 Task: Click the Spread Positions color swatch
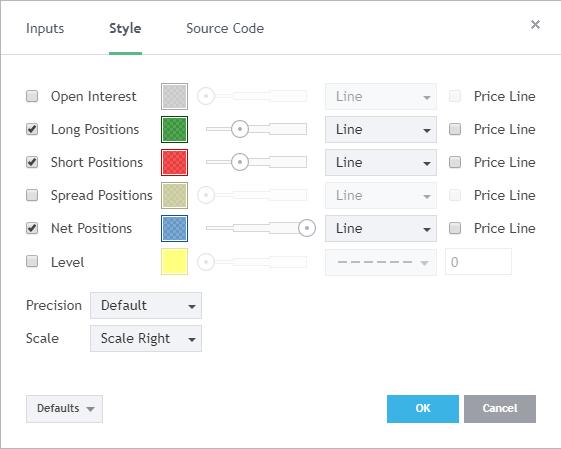click(174, 195)
